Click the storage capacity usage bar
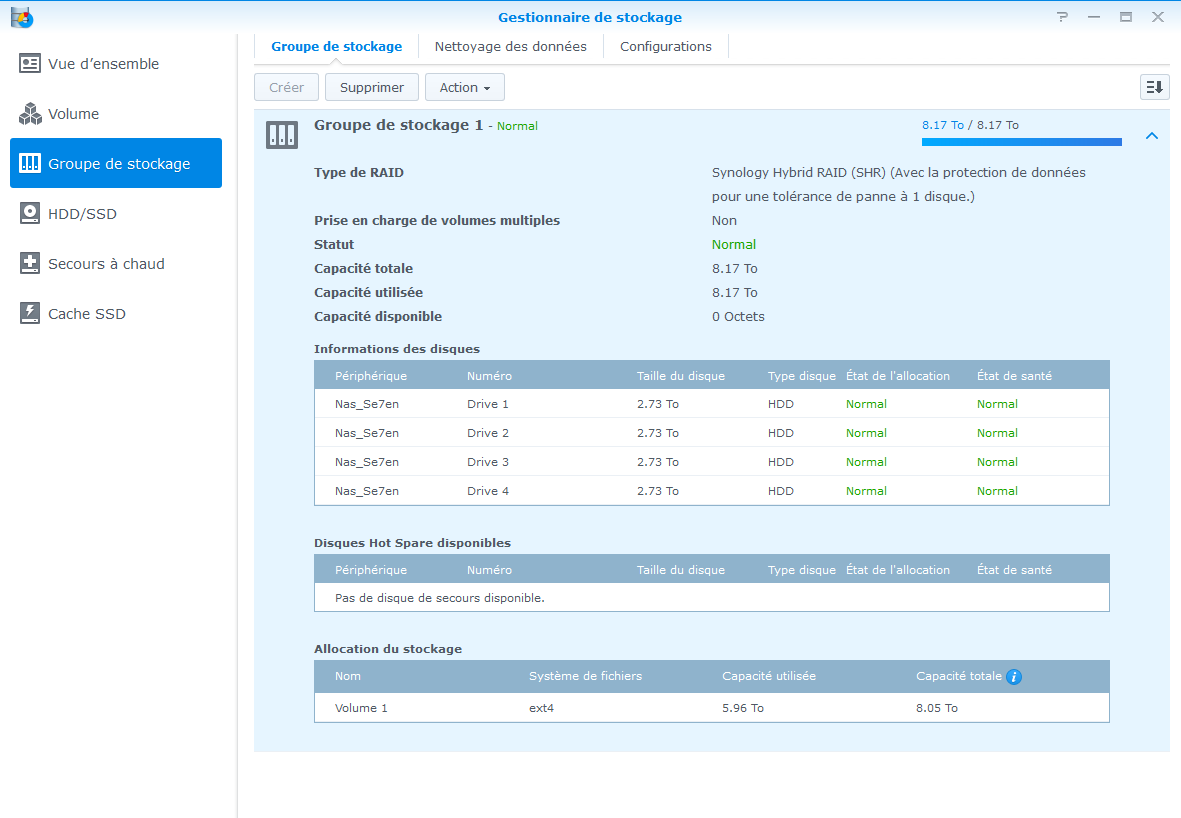This screenshot has width=1181, height=818. (x=1021, y=142)
